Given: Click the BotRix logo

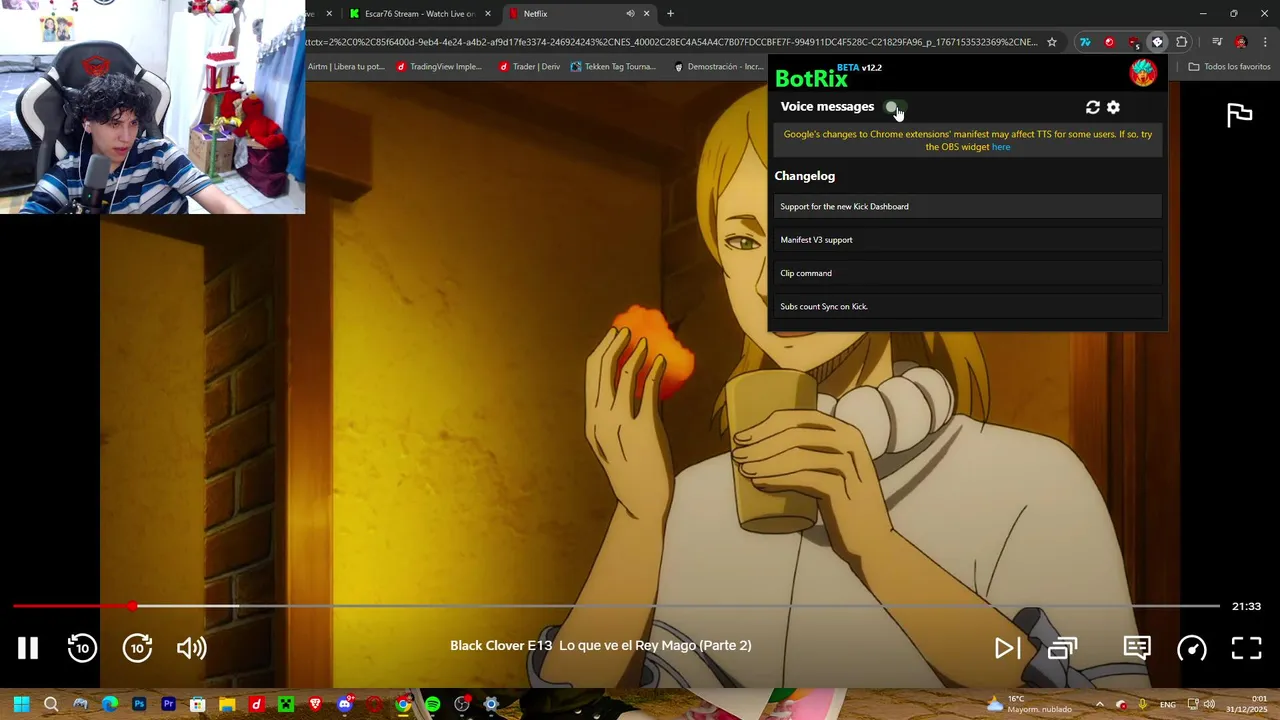Looking at the screenshot, I should coord(811,78).
